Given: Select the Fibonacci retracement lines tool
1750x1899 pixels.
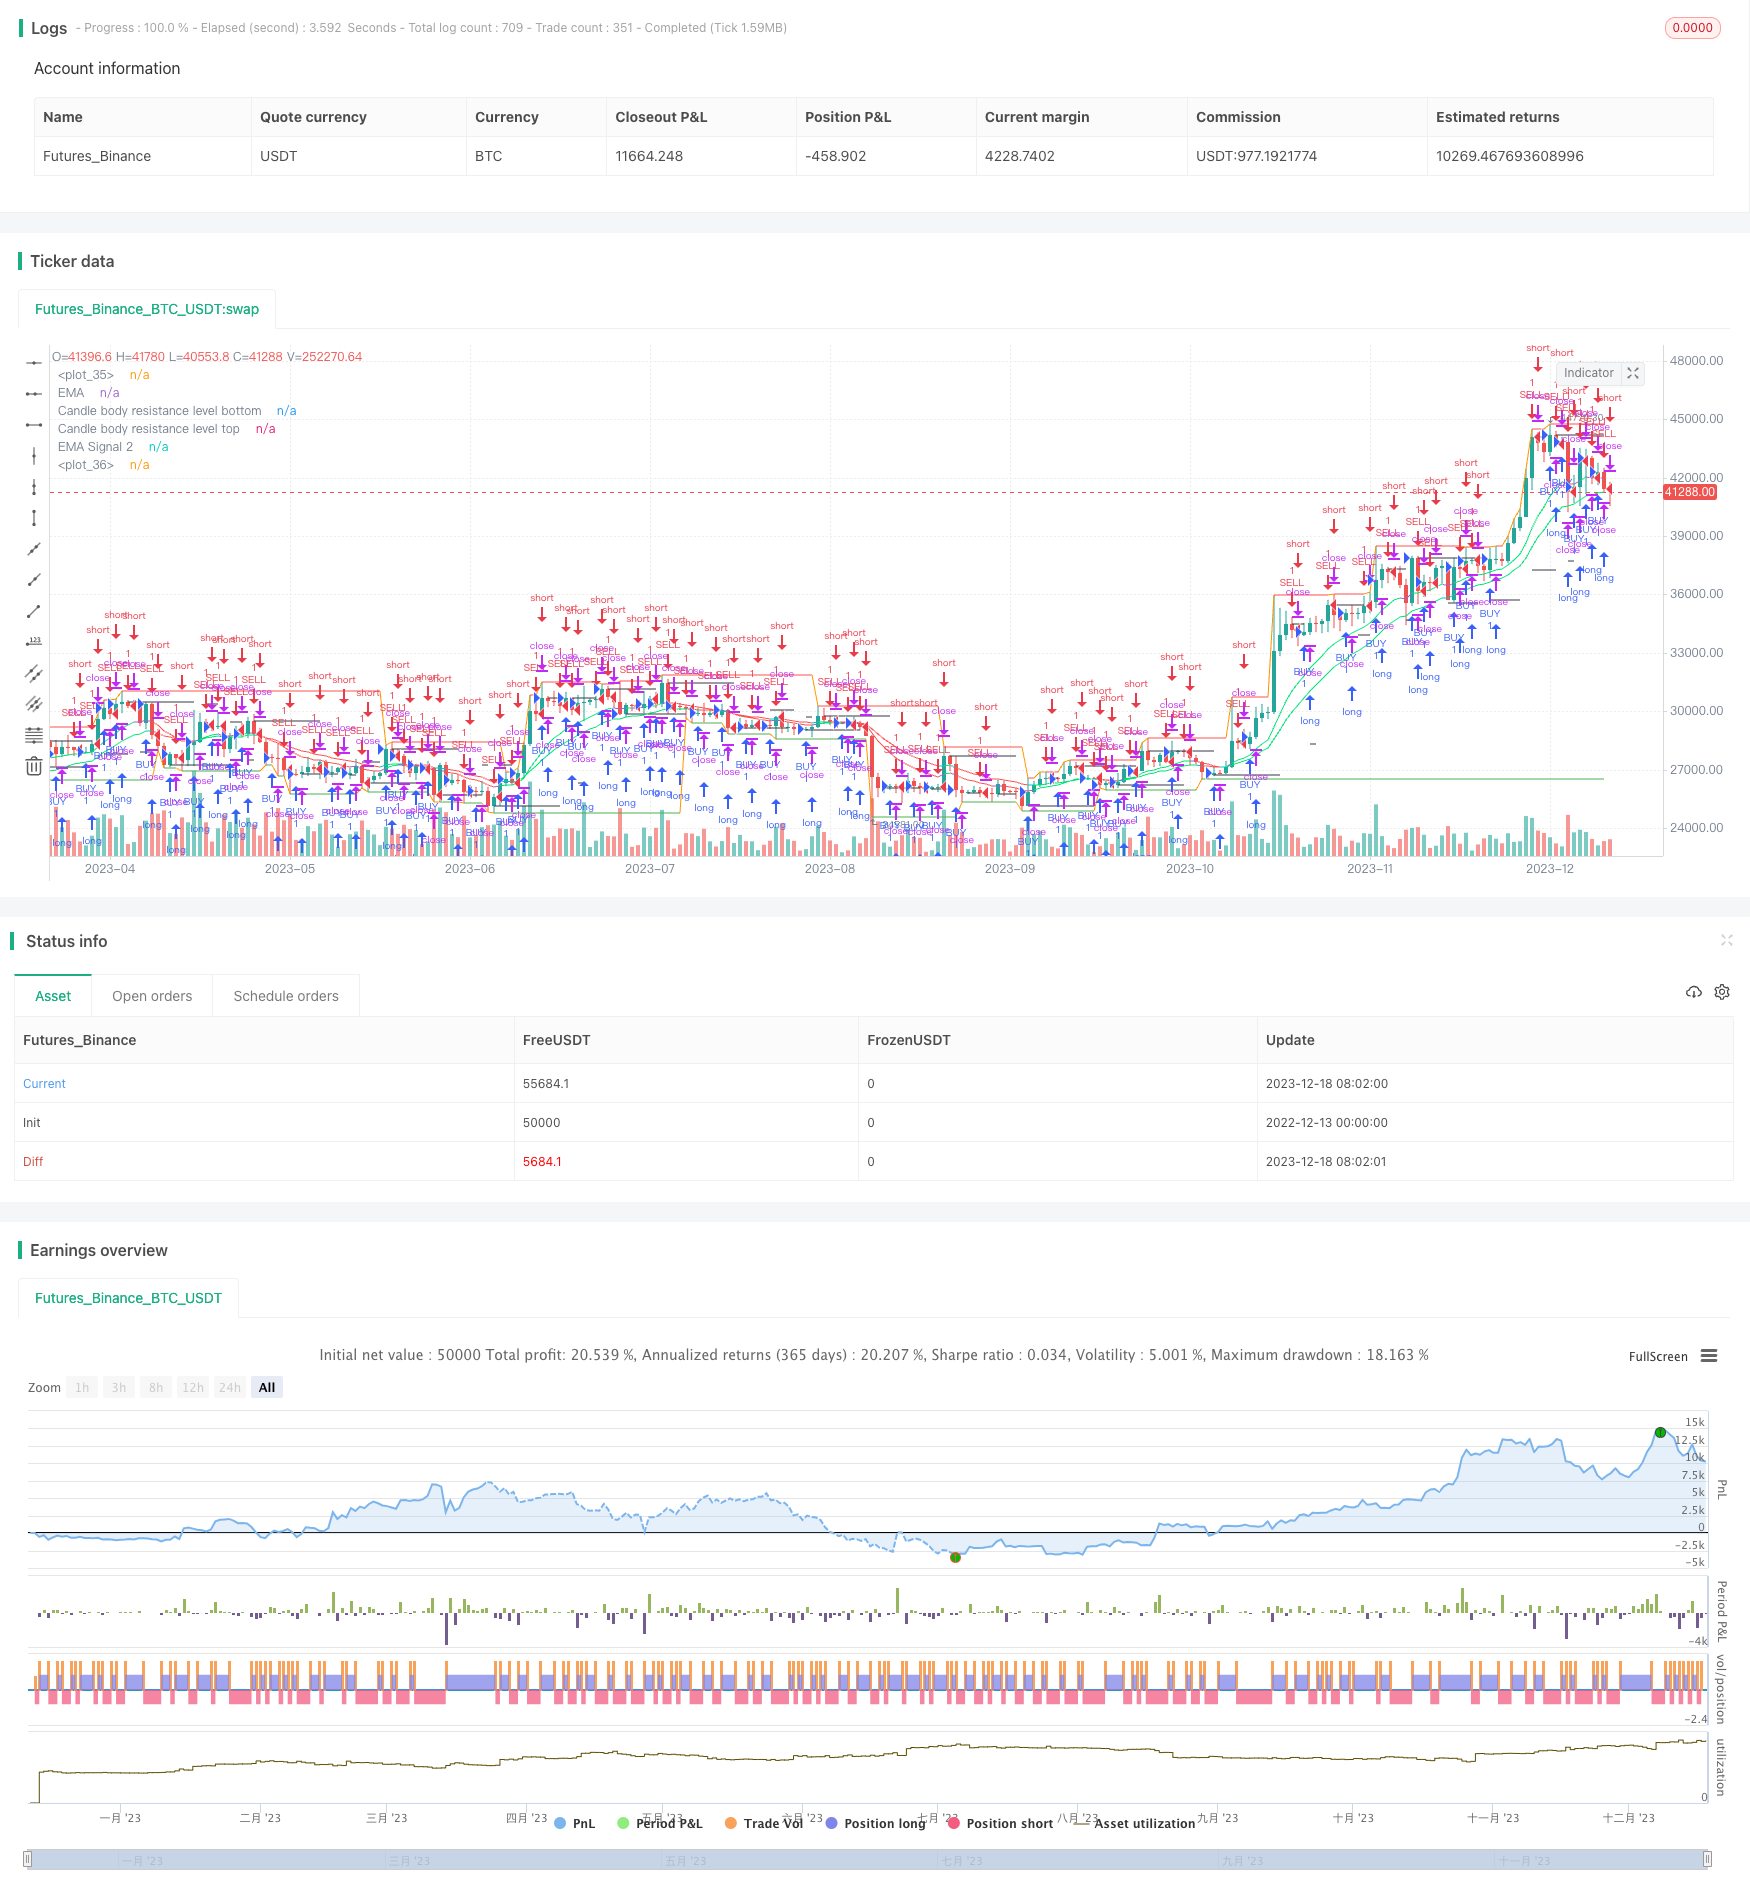Looking at the screenshot, I should [x=34, y=735].
